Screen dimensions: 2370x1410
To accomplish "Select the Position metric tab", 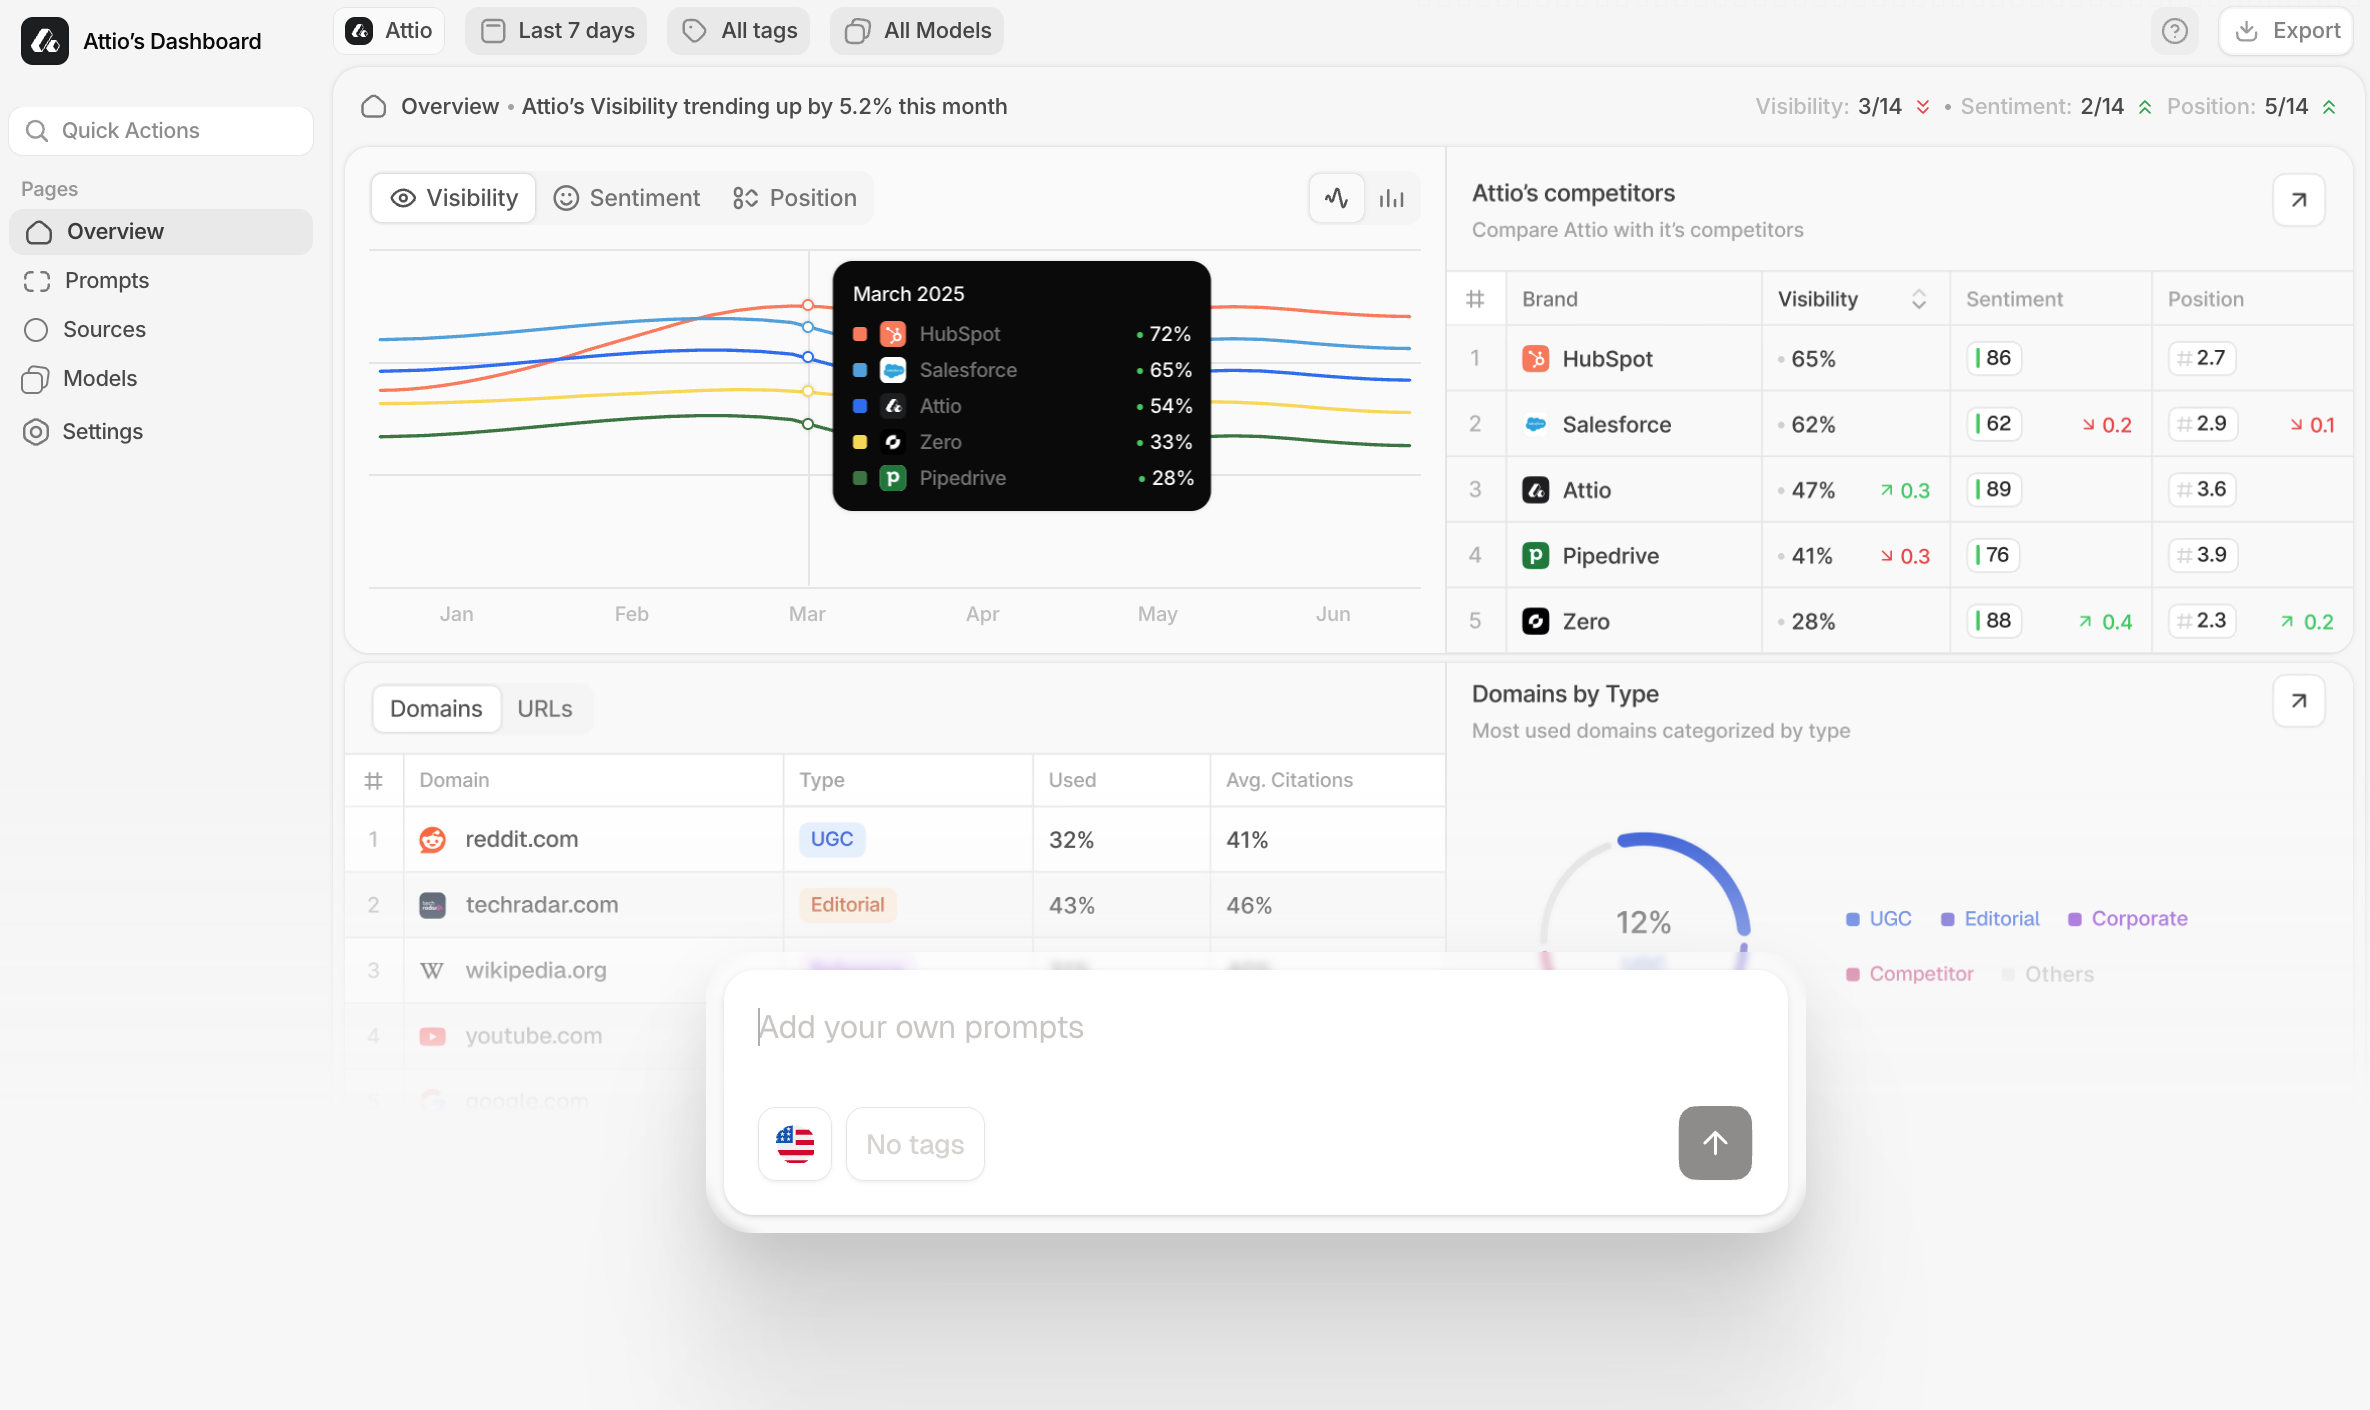I will [x=794, y=197].
